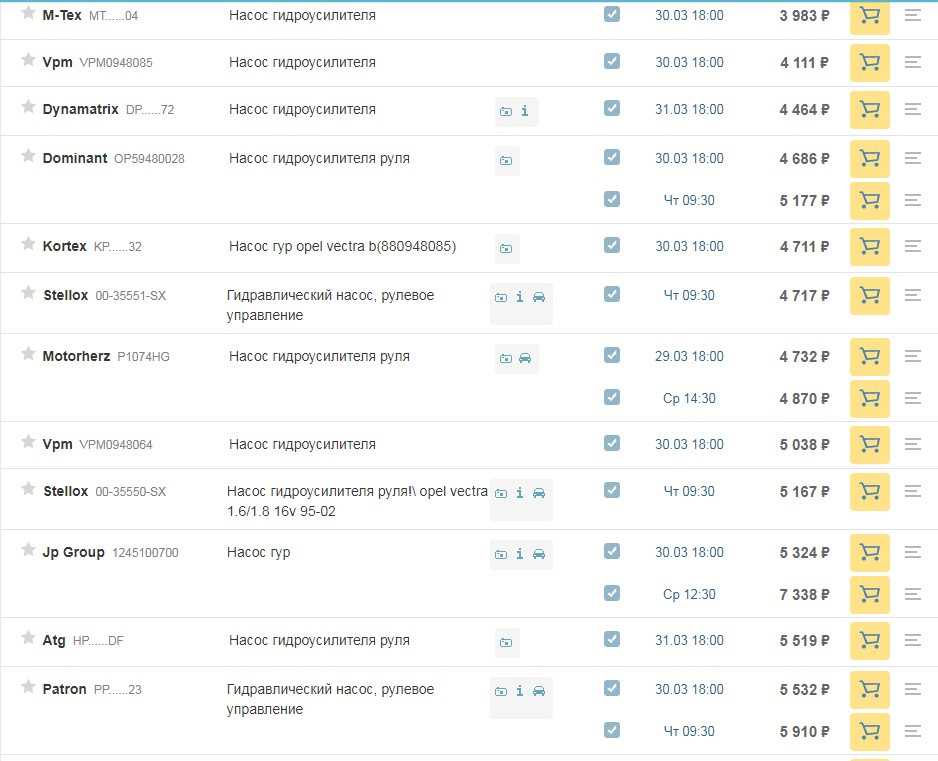938x761 pixels.
Task: Add the 4 111 ₽ Vpm item to cart
Action: click(869, 62)
